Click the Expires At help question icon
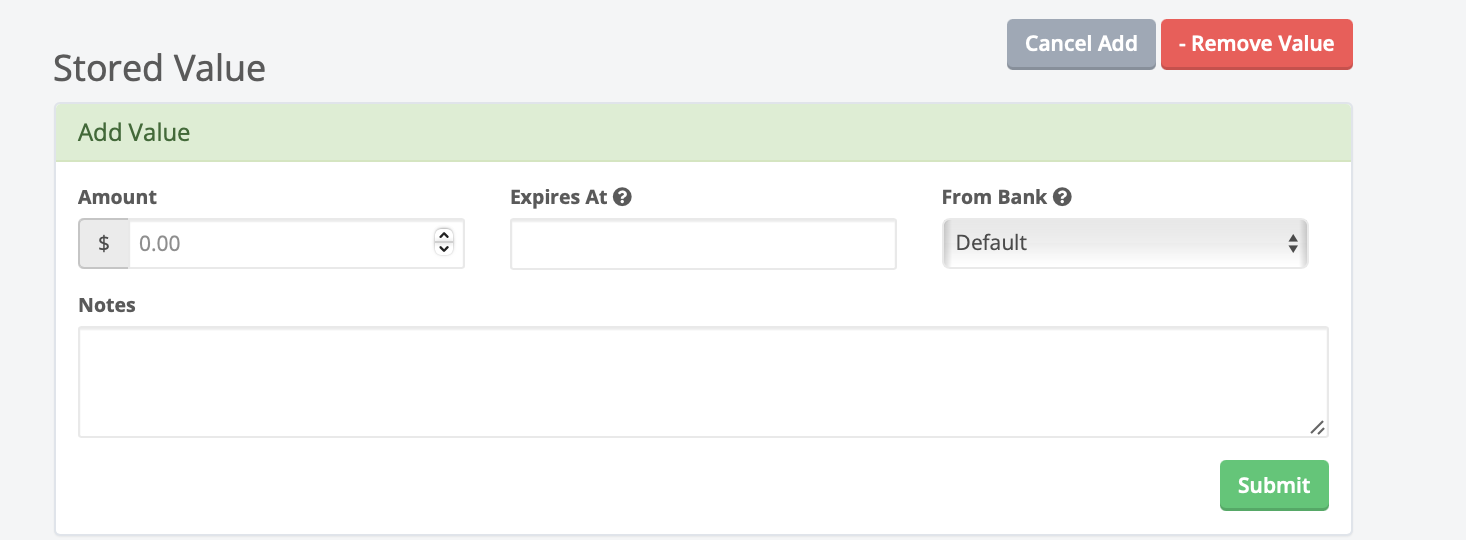This screenshot has height=540, width=1466. point(622,197)
